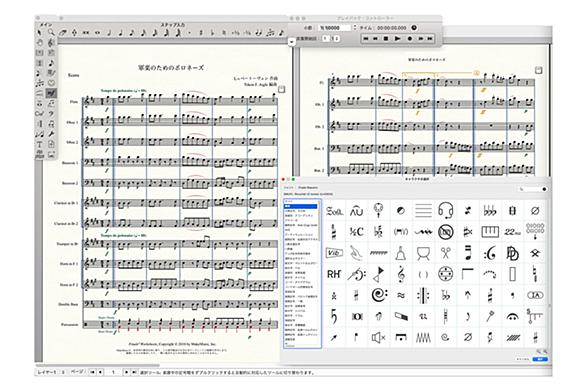Select the quarter note duration
The width and height of the screenshot is (586, 389).
[x=121, y=33]
